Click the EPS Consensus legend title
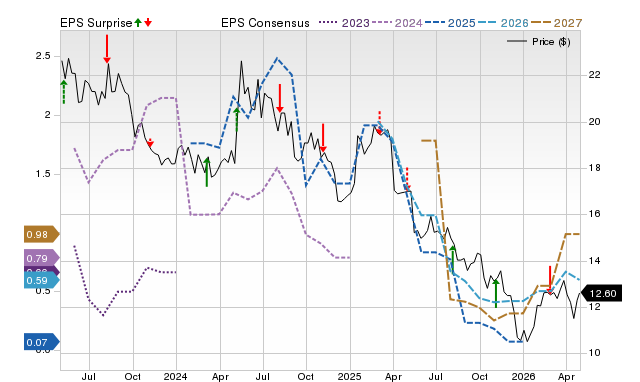This screenshot has height=382, width=640. click(x=265, y=23)
